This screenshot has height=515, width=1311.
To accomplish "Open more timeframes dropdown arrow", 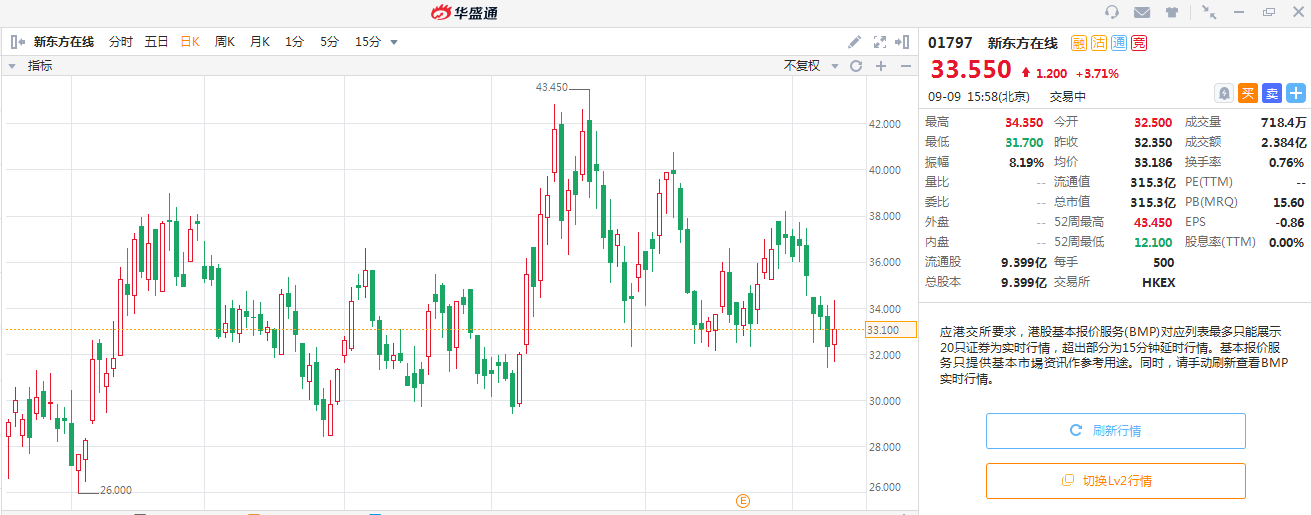I will coord(394,42).
